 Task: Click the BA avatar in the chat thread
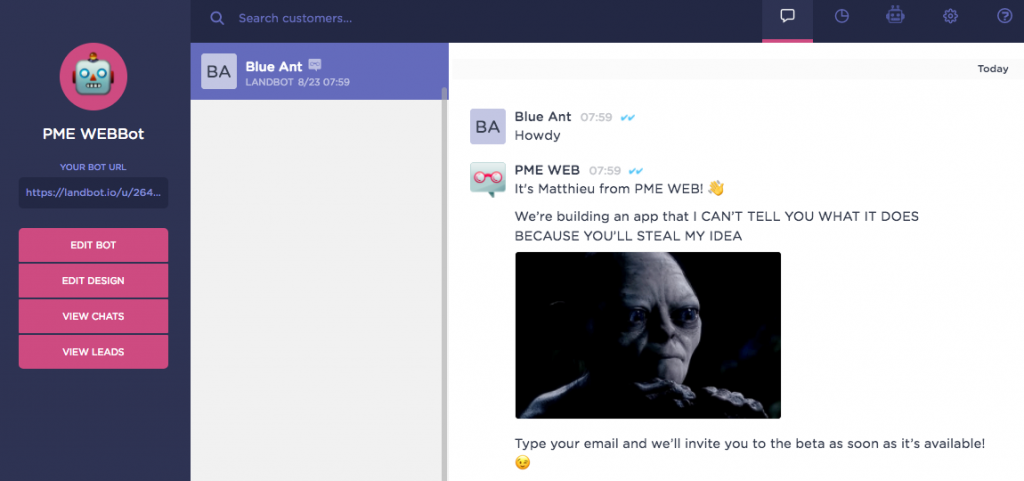coord(488,127)
